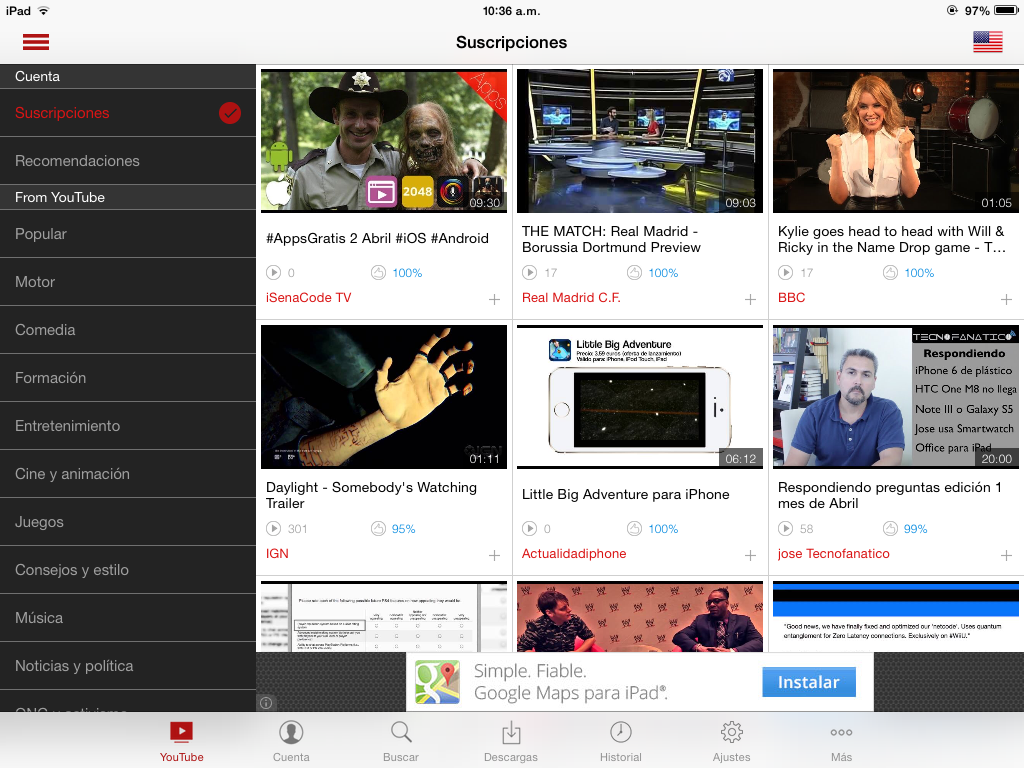Tap the US flag region icon
Image resolution: width=1024 pixels, height=768 pixels.
(987, 42)
